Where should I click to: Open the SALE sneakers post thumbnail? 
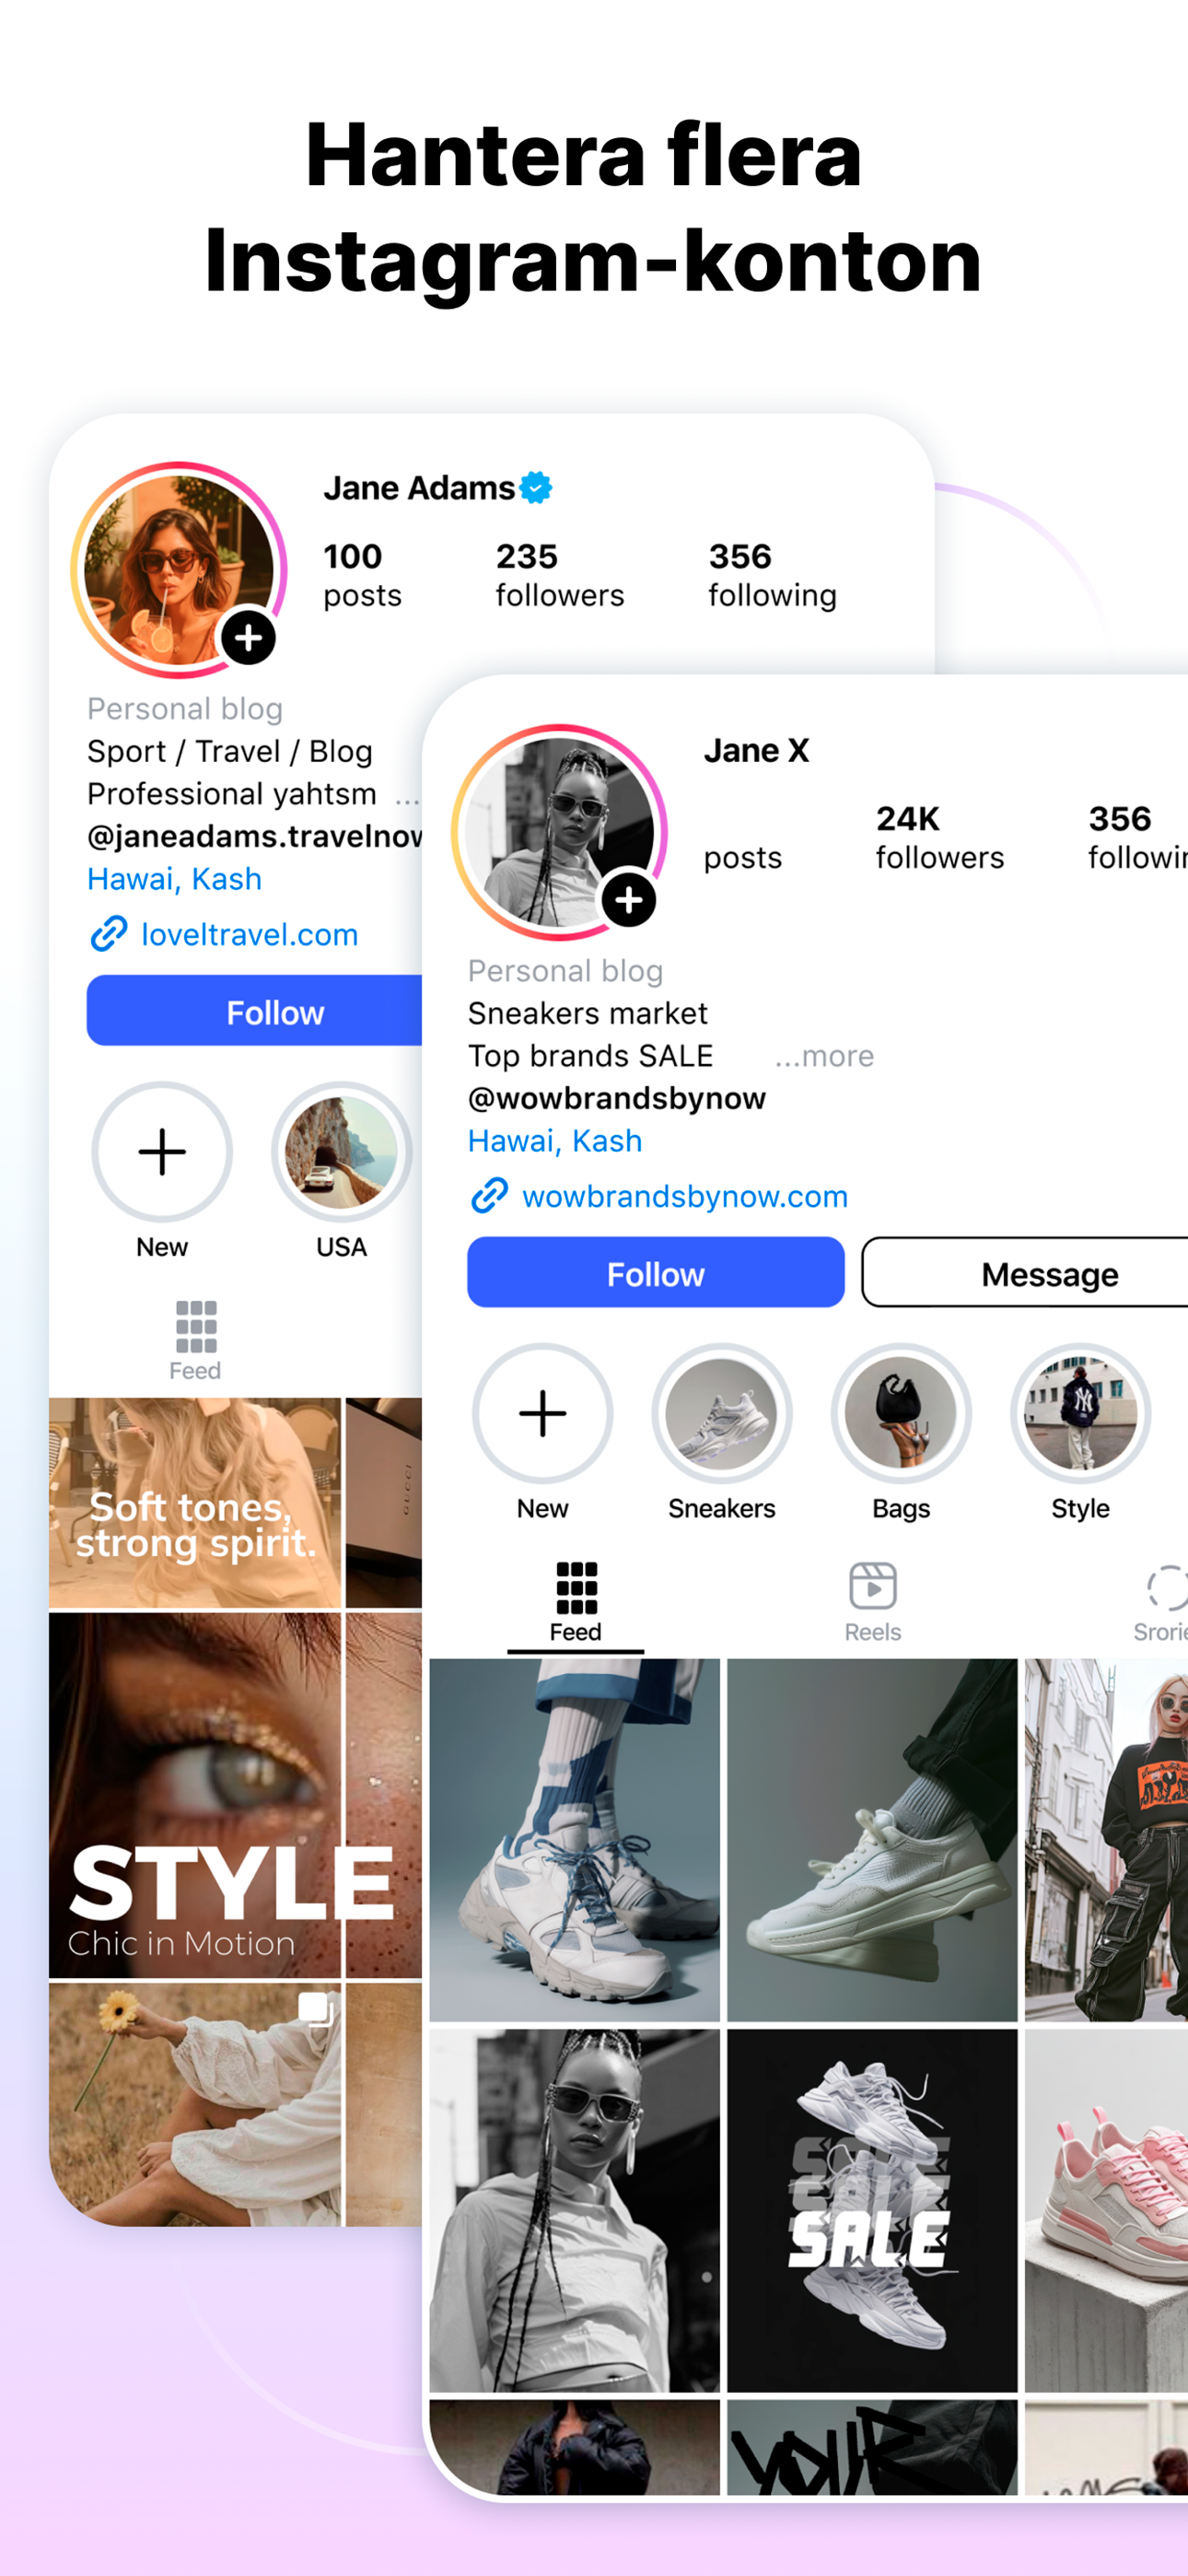click(x=871, y=2209)
